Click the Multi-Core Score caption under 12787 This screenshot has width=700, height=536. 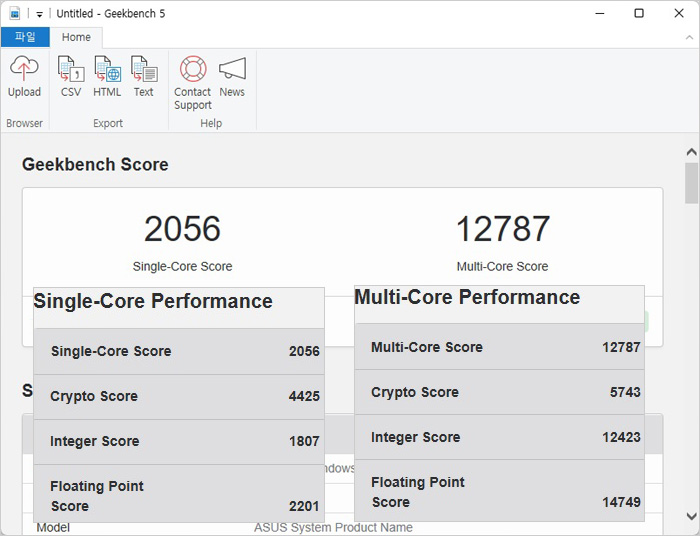click(x=502, y=266)
